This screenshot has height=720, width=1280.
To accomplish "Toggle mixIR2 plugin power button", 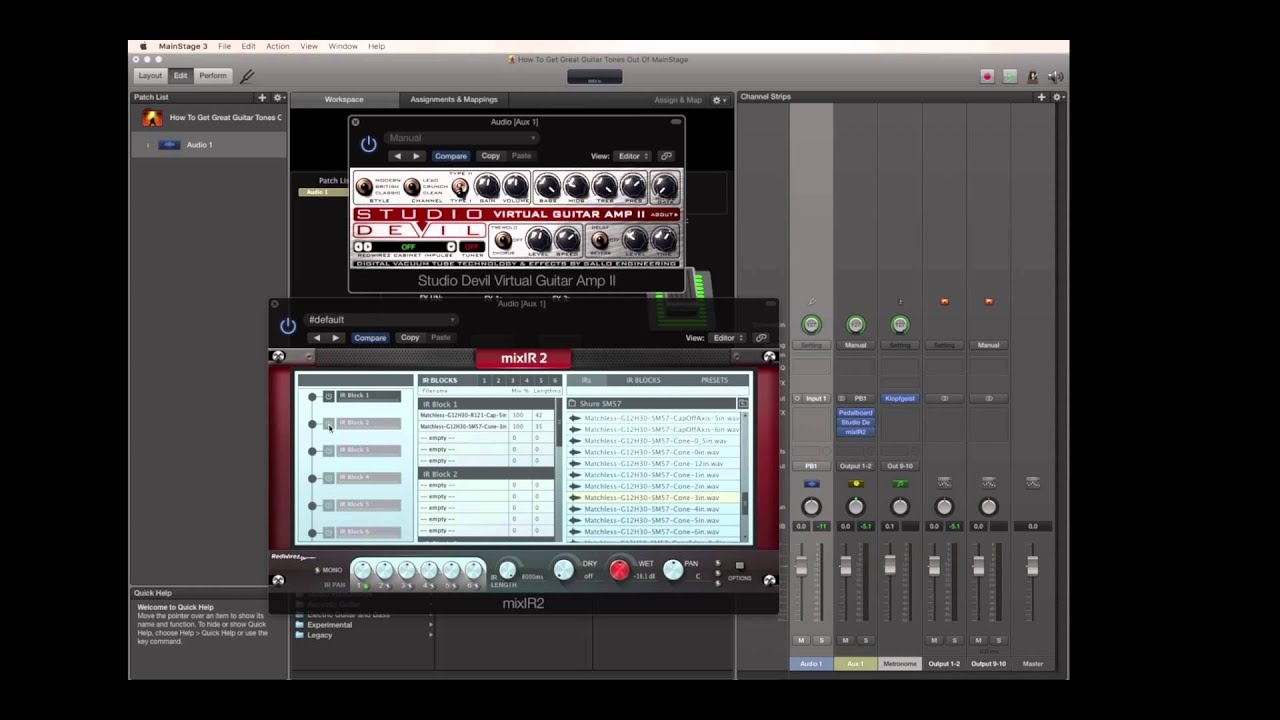I will pyautogui.click(x=288, y=326).
